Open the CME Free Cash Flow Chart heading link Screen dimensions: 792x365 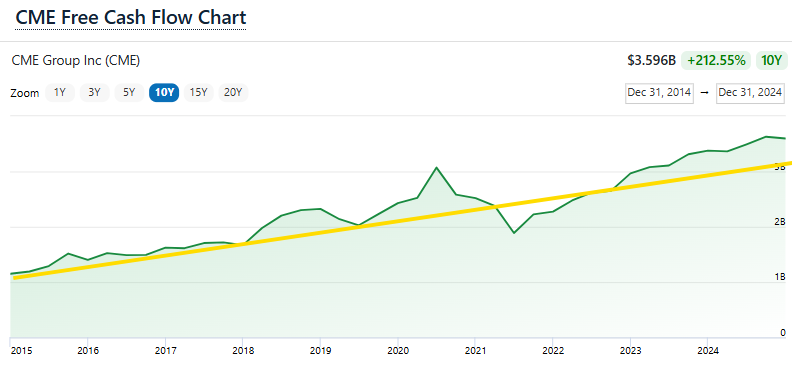coord(131,18)
